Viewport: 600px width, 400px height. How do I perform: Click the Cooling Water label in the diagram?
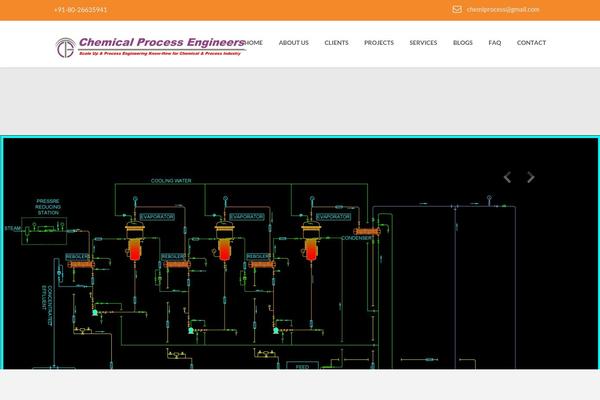click(171, 181)
